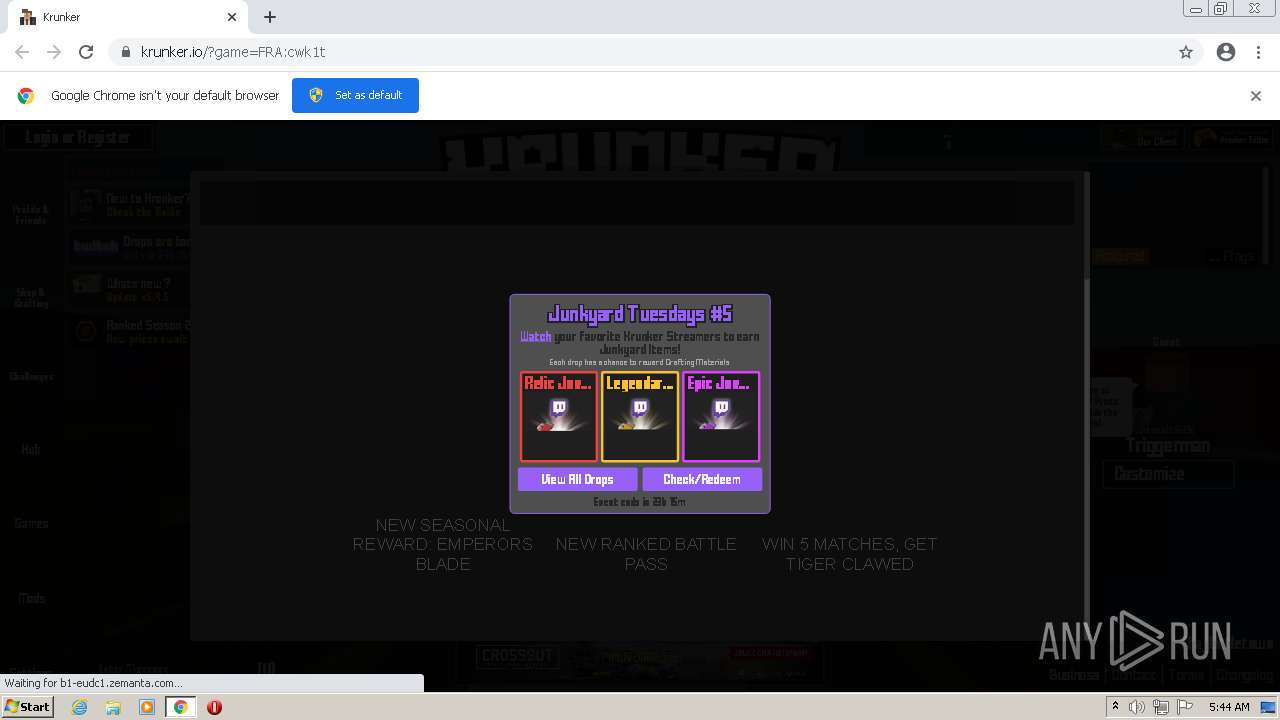Open the Relic Junkyard drop card

tap(558, 416)
